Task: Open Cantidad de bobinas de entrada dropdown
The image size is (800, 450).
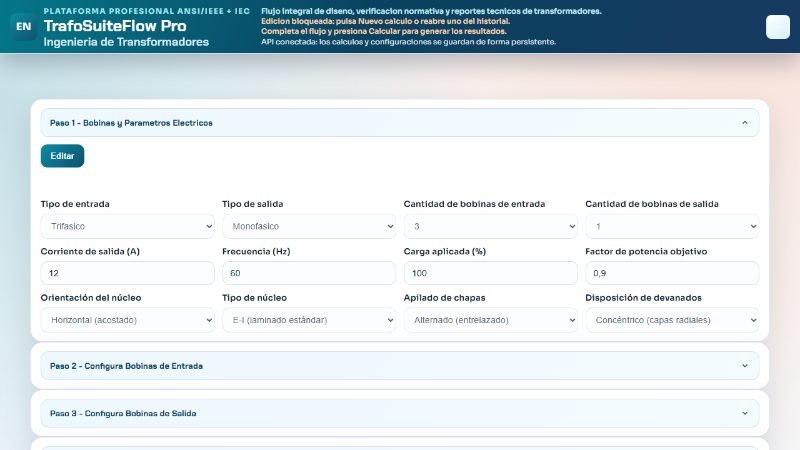Action: click(490, 226)
